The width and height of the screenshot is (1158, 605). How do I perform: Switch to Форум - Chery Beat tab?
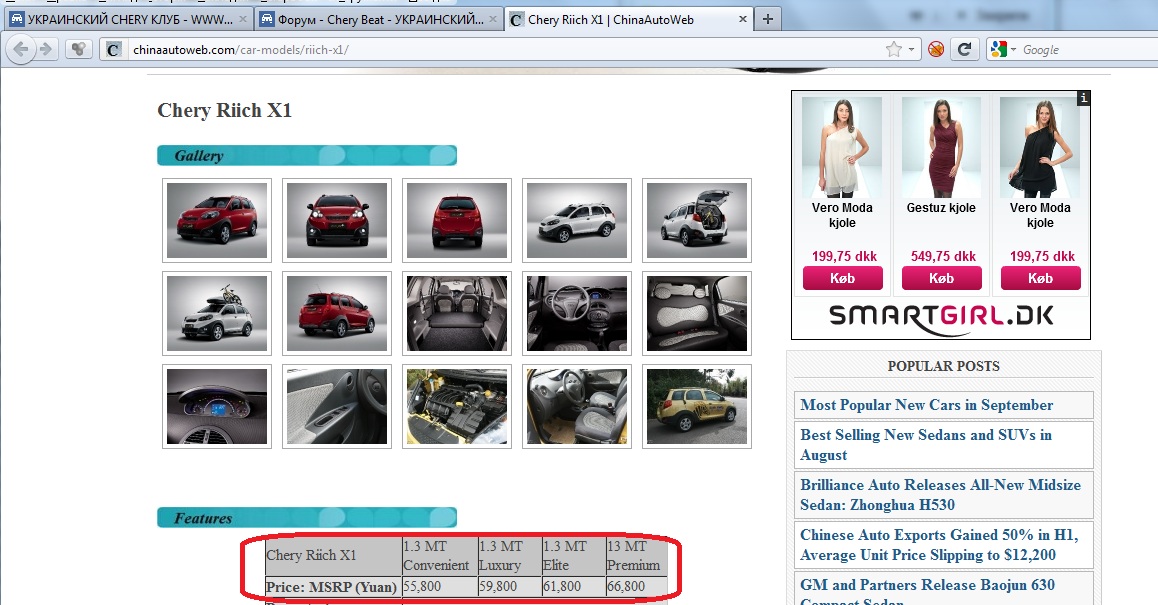pos(379,20)
